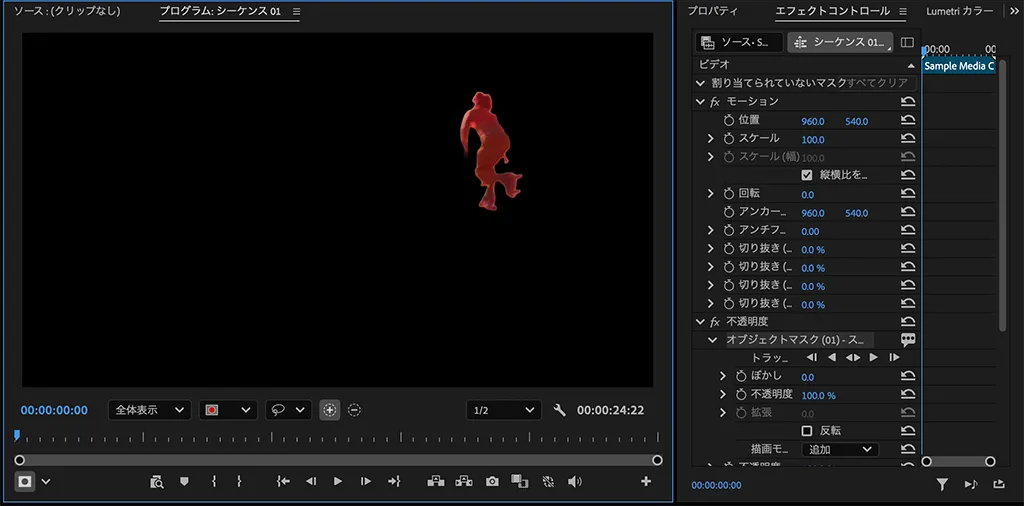The width and height of the screenshot is (1024, 506).
Task: Click the すべてクリア clear all button
Action: (878, 83)
